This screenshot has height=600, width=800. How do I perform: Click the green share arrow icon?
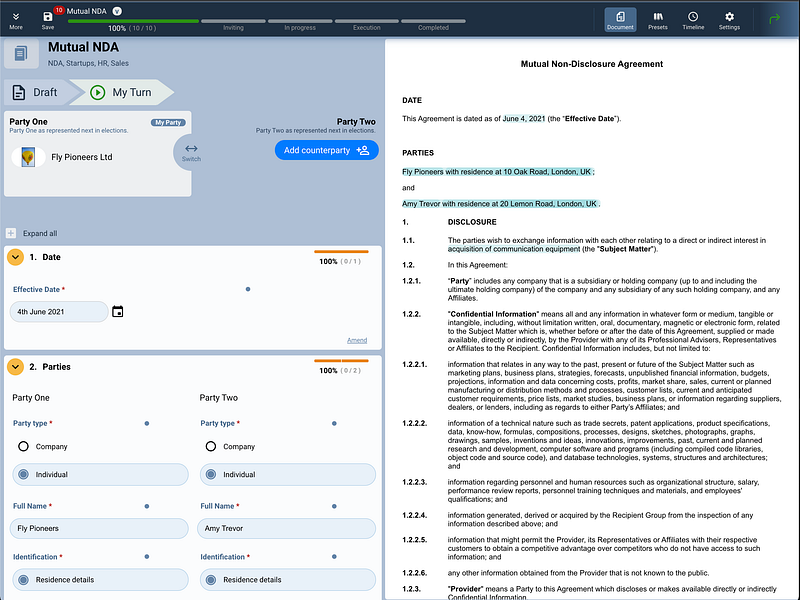click(774, 19)
